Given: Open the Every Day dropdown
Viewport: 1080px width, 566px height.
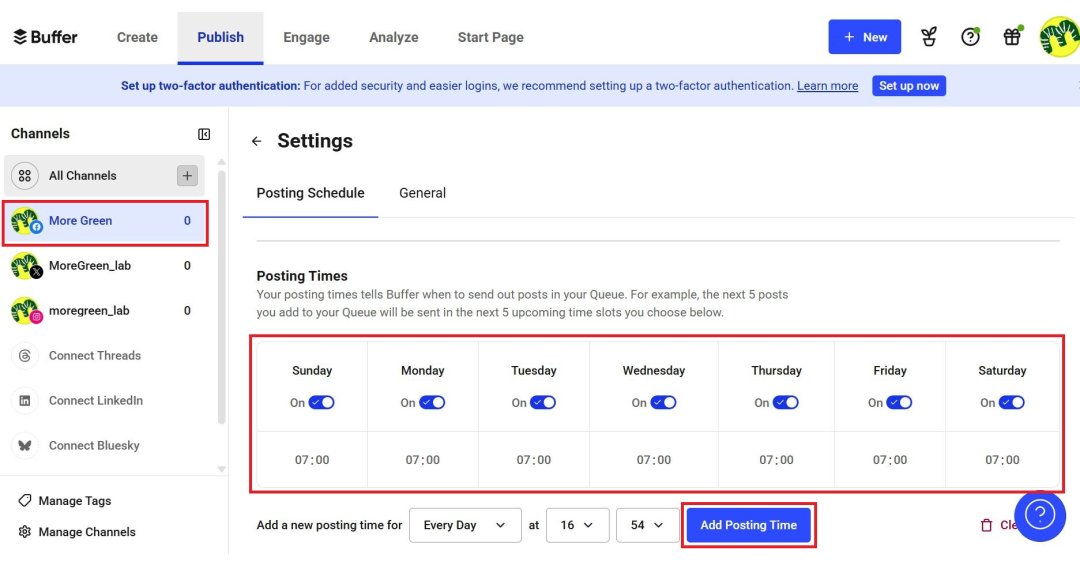Looking at the screenshot, I should [x=465, y=525].
